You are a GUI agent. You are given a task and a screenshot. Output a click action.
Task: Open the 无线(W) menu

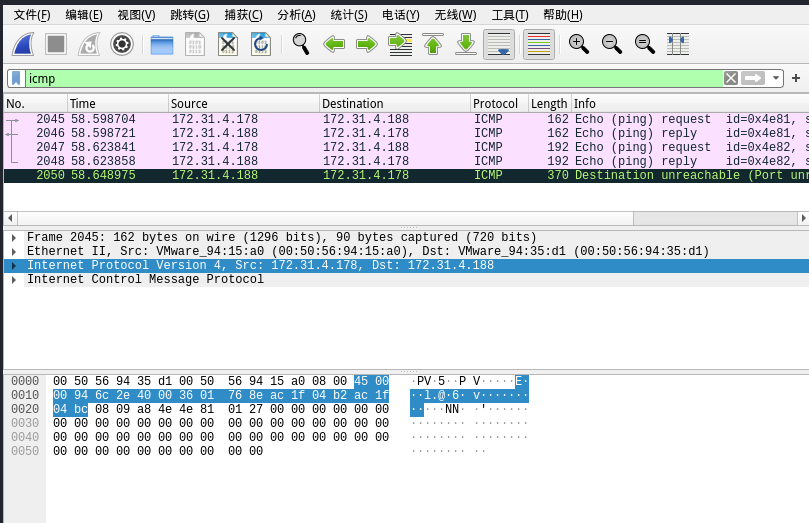click(455, 15)
